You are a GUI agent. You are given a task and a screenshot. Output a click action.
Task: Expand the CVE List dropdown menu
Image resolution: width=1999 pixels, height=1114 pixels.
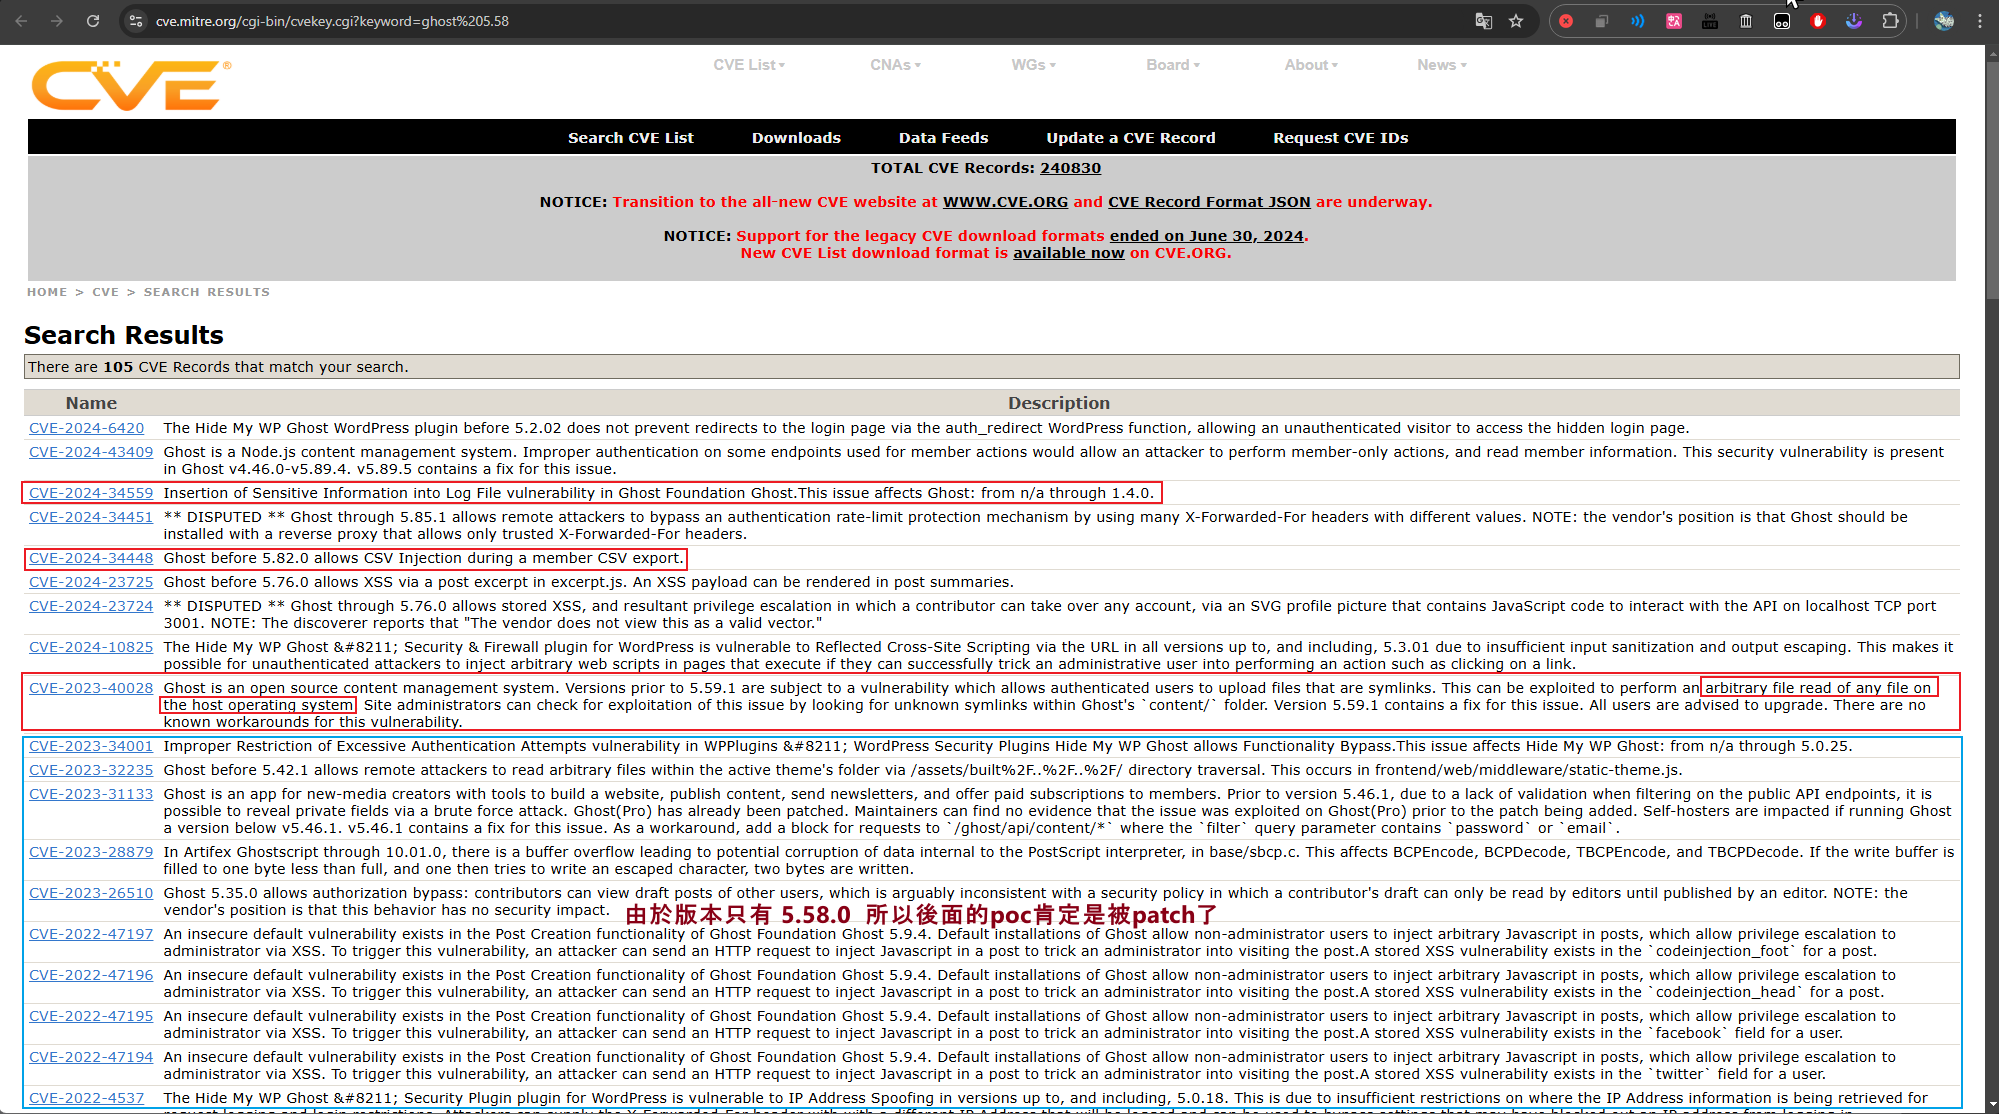[749, 65]
